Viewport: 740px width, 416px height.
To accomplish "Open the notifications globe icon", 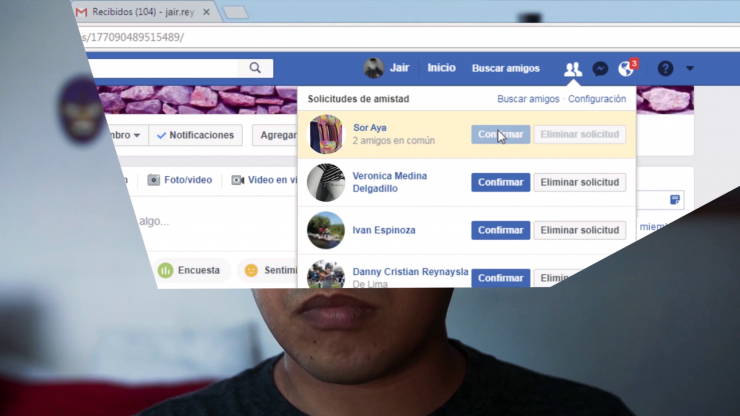I will click(626, 68).
